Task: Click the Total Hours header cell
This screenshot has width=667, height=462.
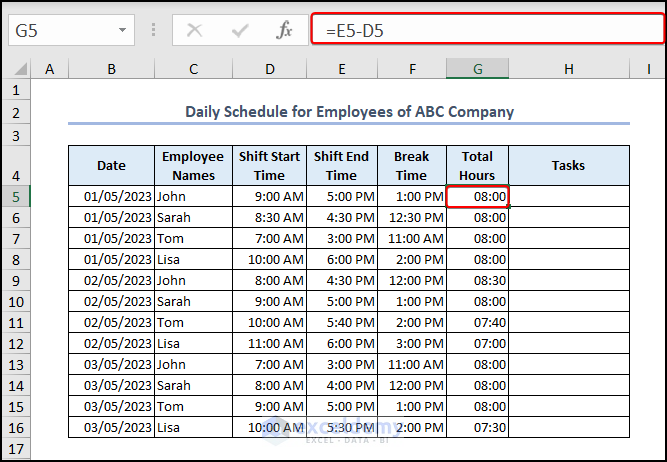Action: [x=477, y=165]
